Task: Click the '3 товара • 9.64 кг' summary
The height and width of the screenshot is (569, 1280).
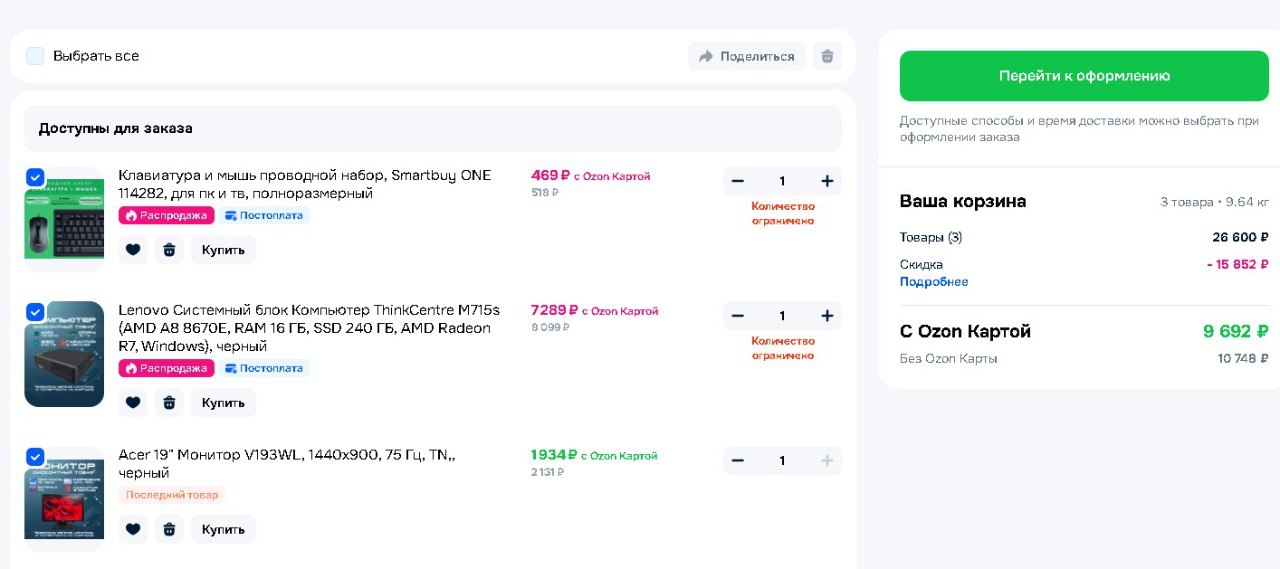Action: [x=1214, y=202]
